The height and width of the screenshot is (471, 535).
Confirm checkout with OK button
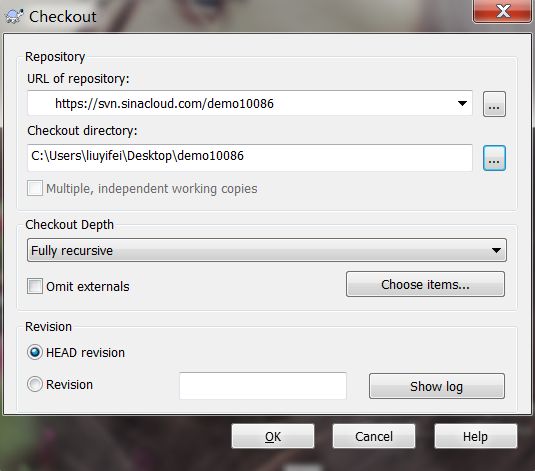(273, 436)
